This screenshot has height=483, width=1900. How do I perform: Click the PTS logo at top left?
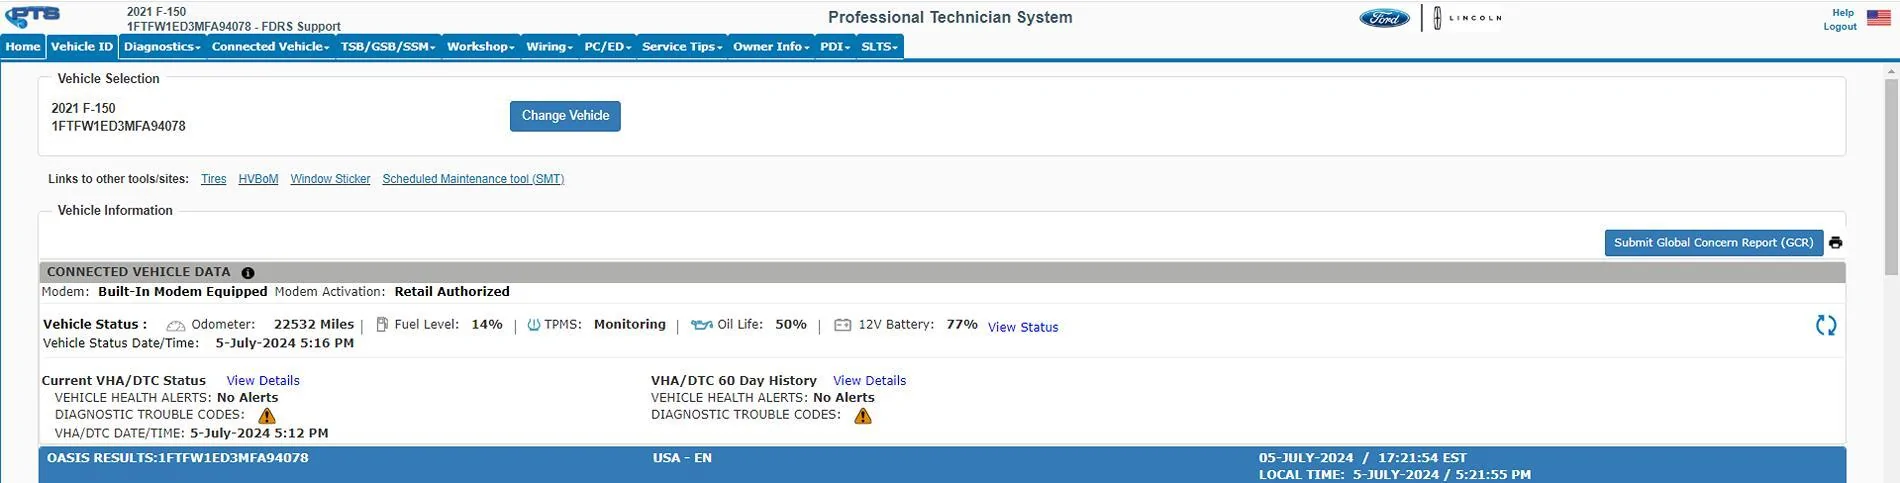(x=32, y=17)
